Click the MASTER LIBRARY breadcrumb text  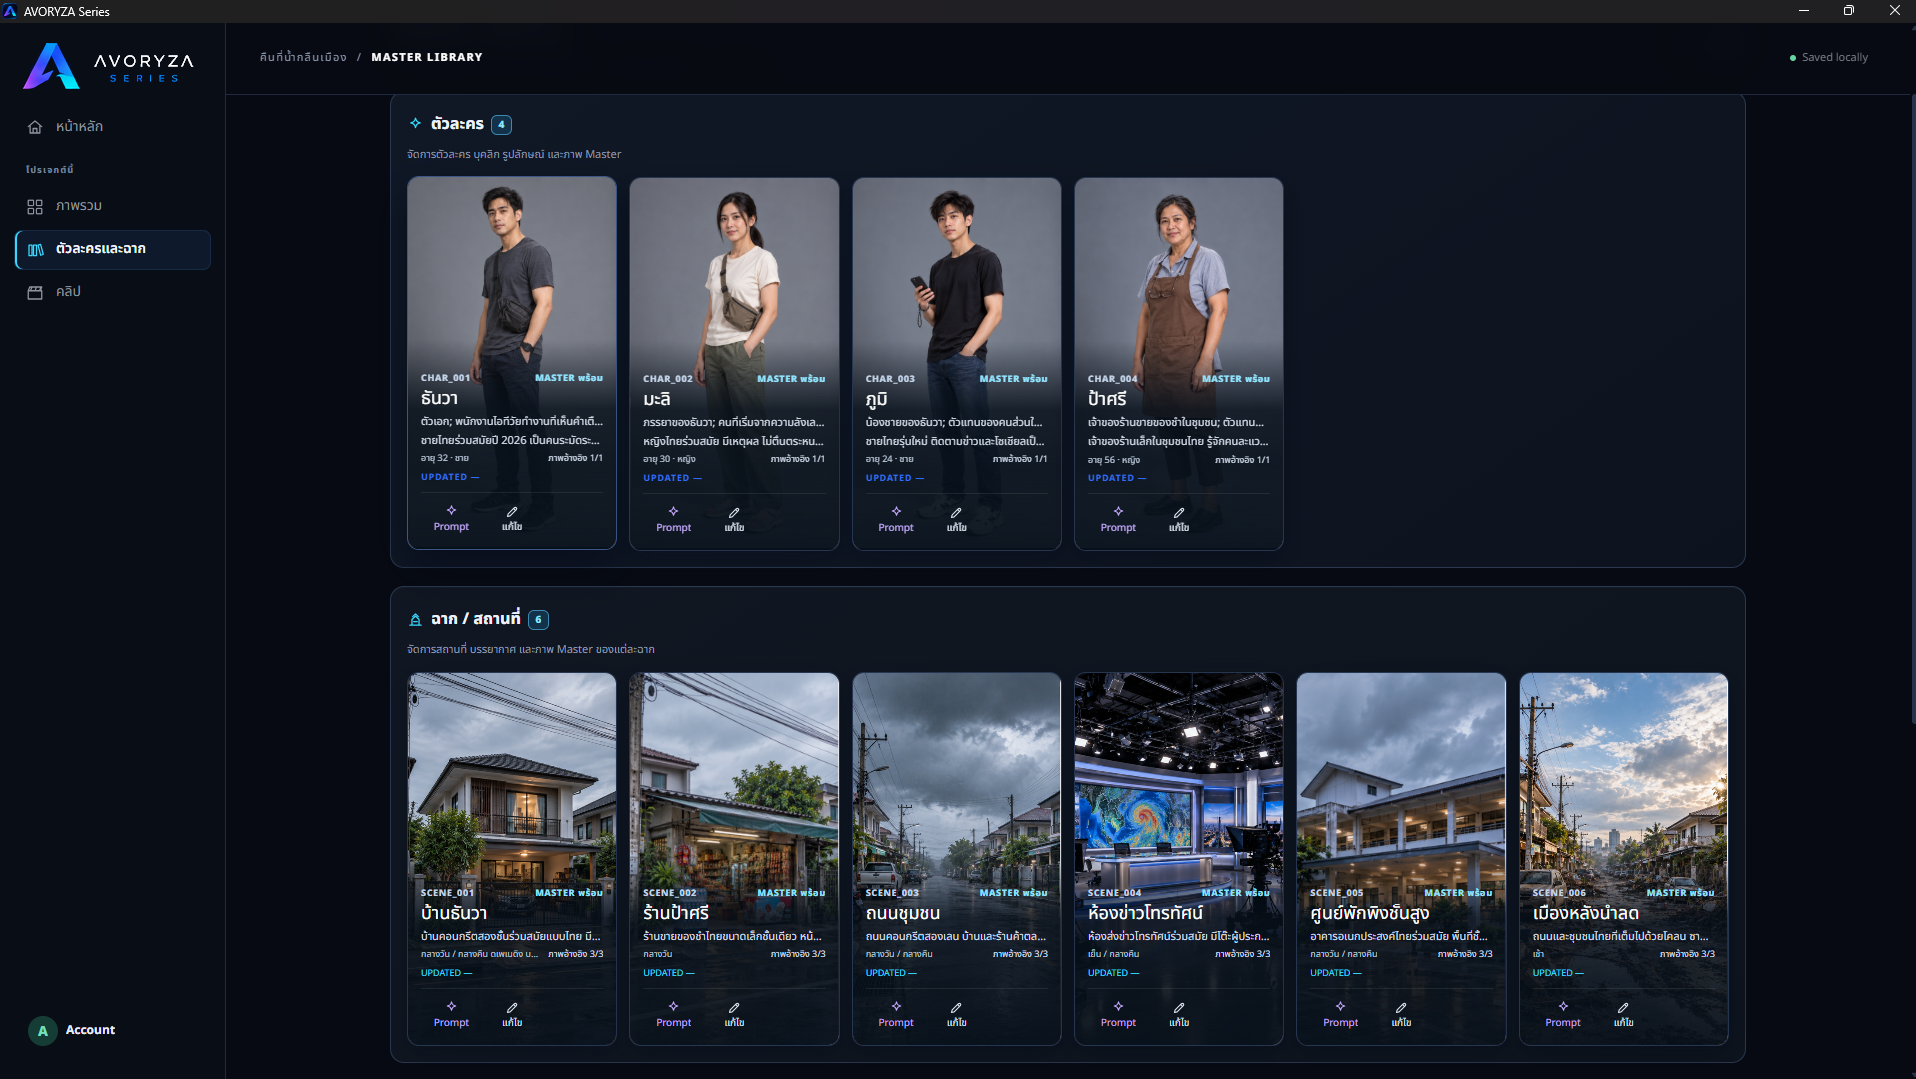pos(427,57)
